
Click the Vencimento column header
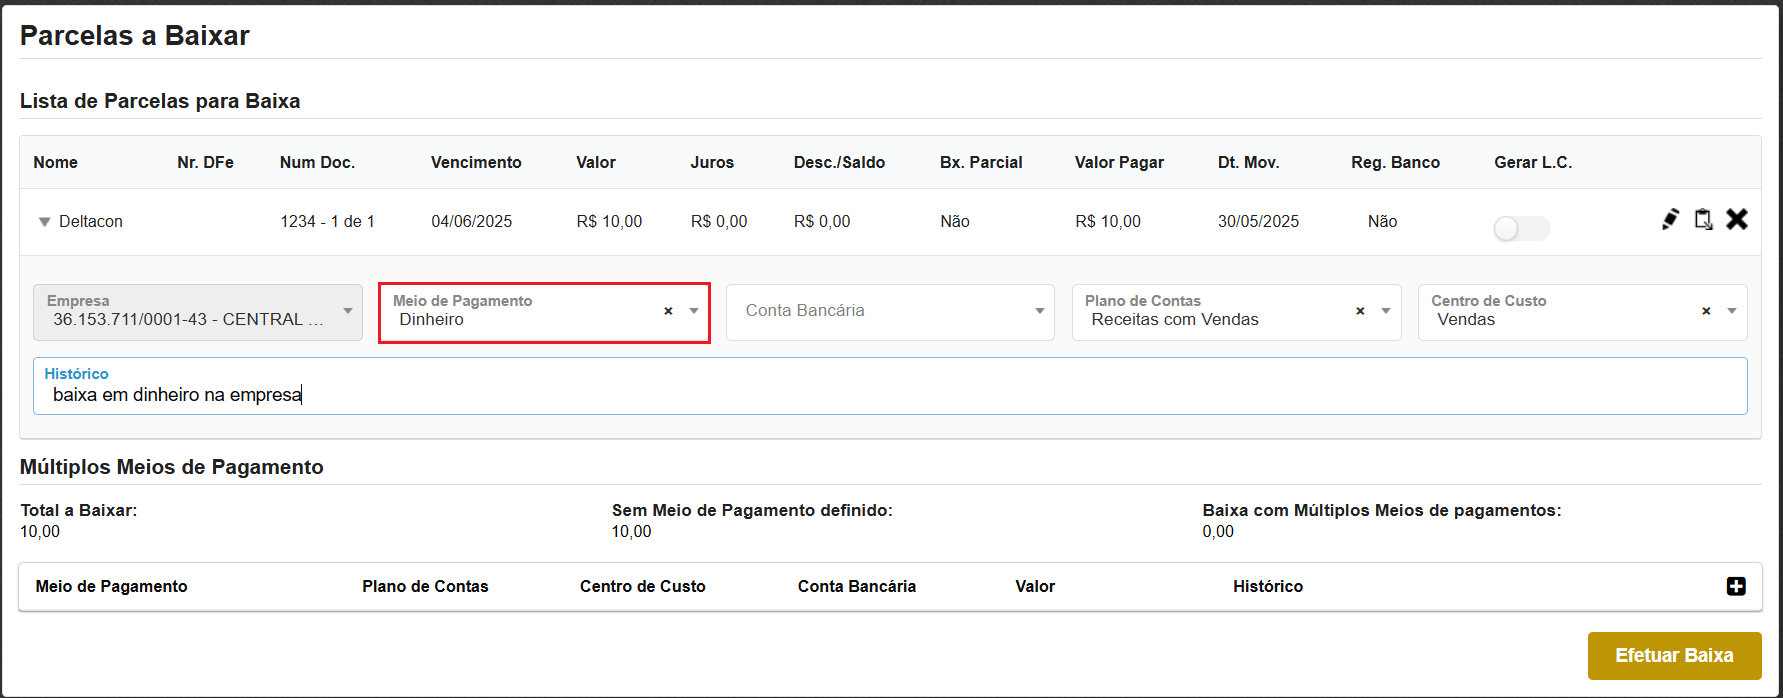point(476,162)
